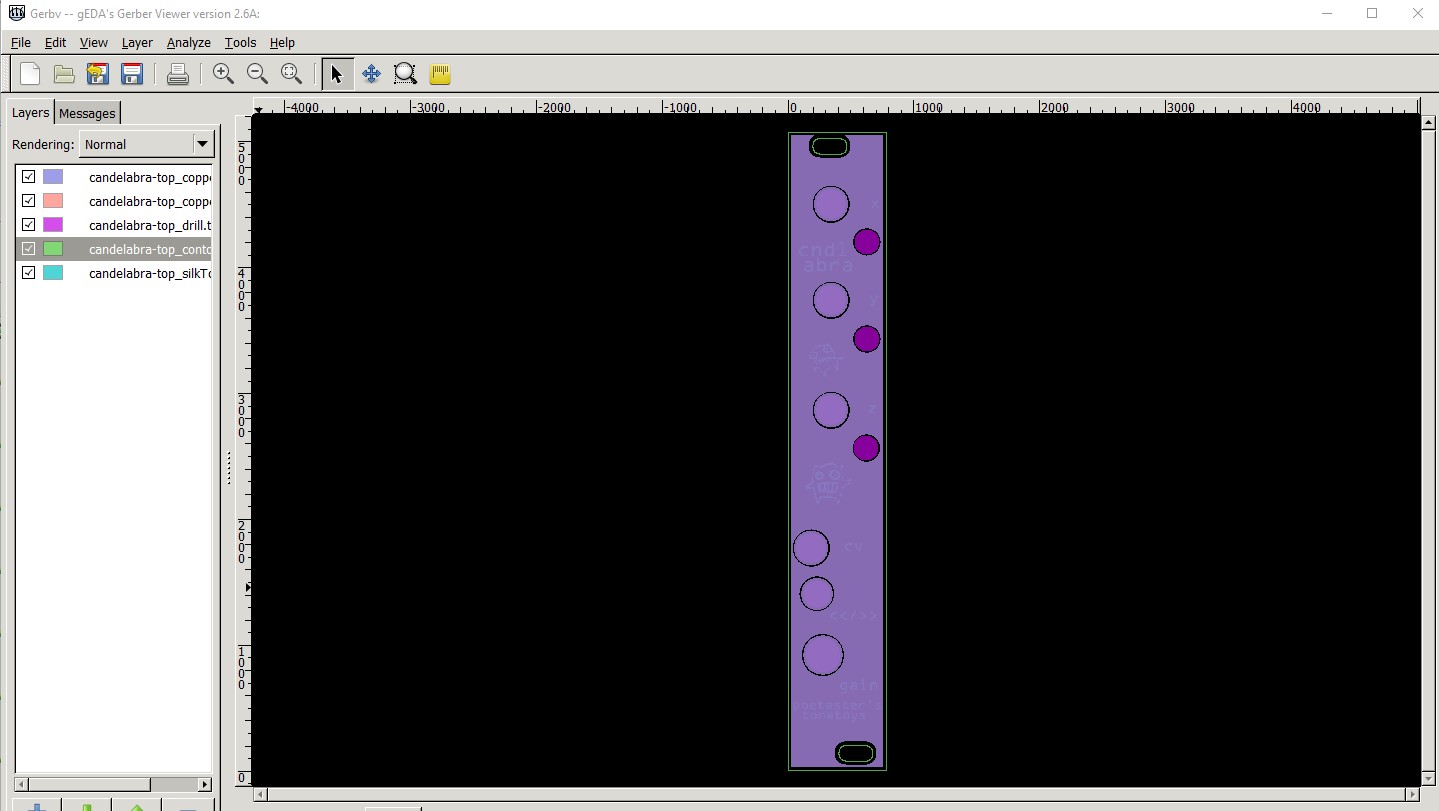Open the Analyze menu
Viewport: 1439px width, 811px height.
click(188, 43)
